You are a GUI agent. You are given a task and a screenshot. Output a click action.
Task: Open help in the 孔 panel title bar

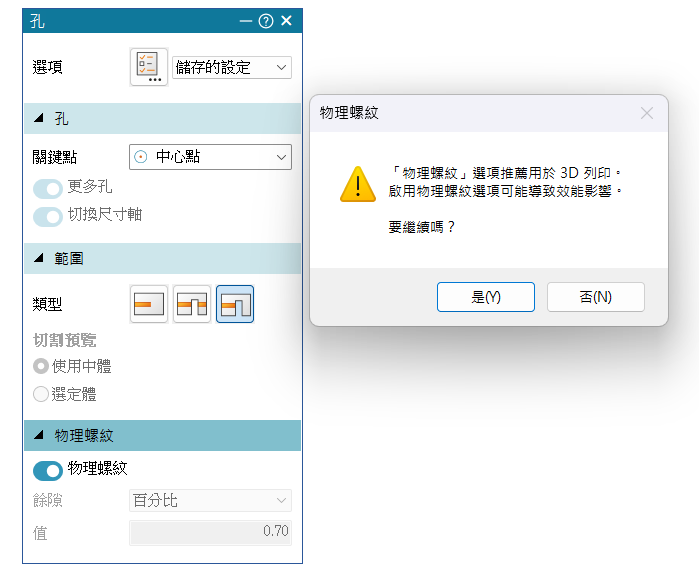[266, 21]
